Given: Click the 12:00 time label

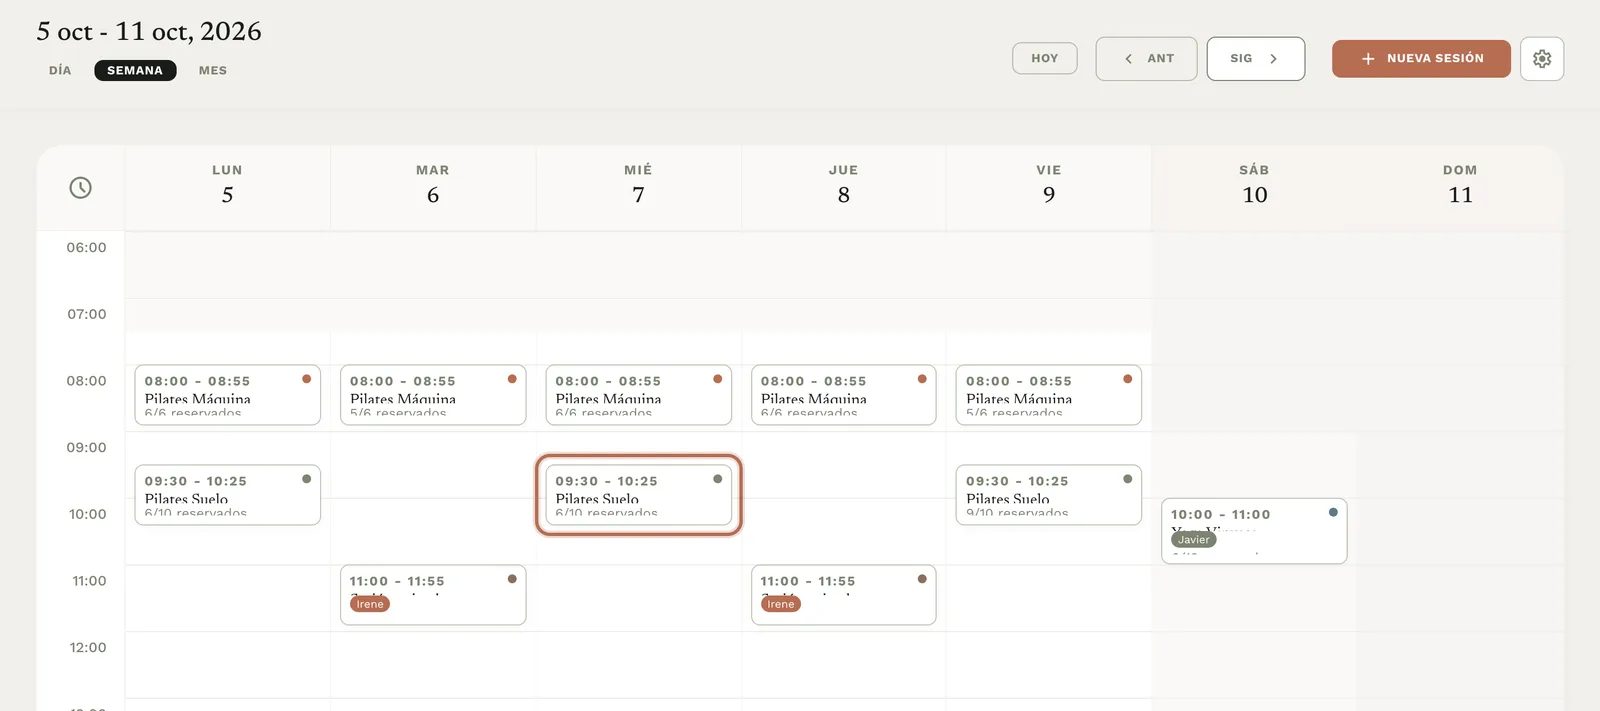Looking at the screenshot, I should tap(88, 648).
